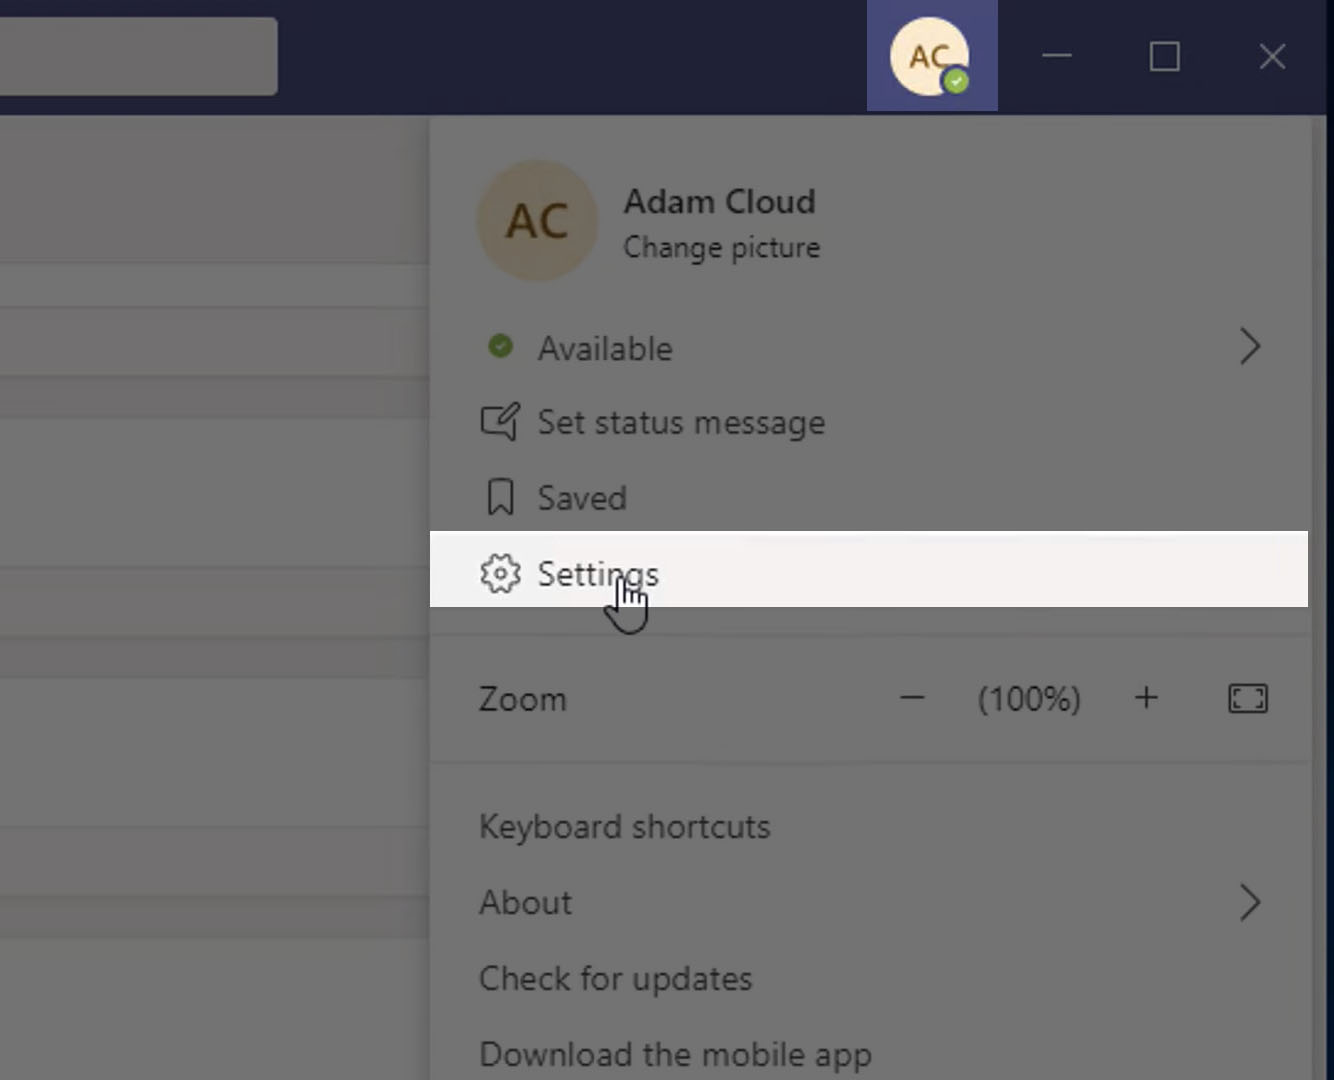Click the search box in title bar
1334x1080 pixels.
click(138, 56)
